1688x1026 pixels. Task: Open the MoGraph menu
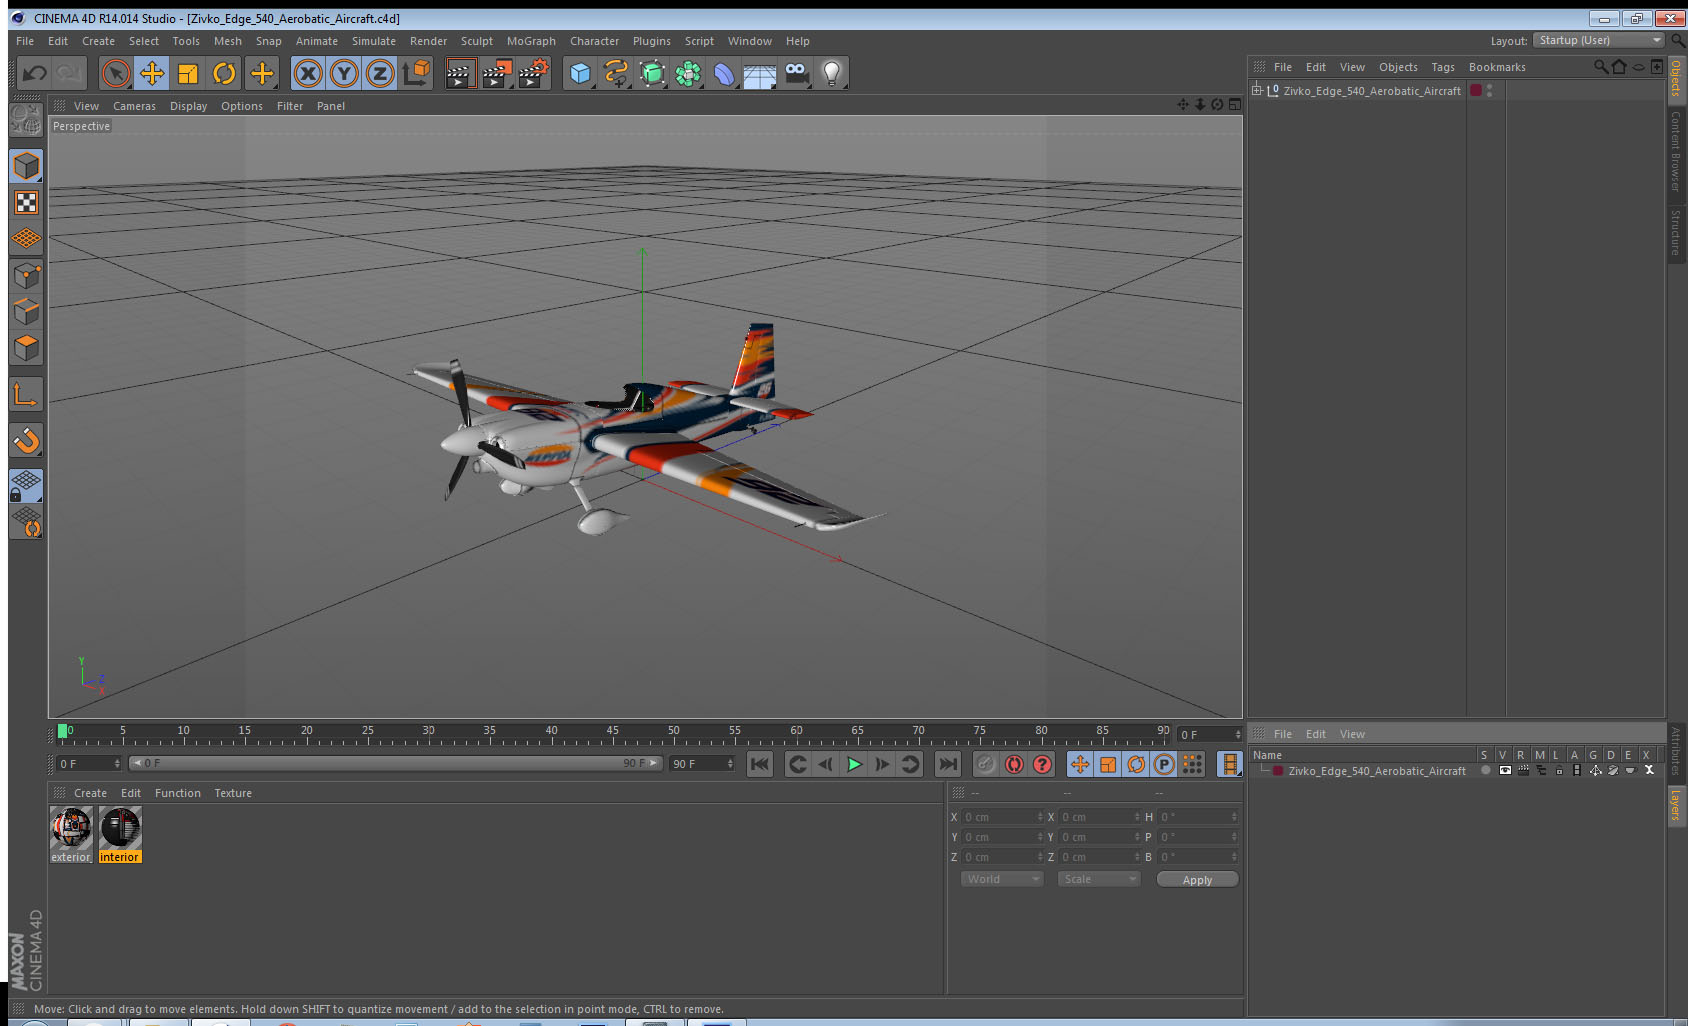pos(531,41)
